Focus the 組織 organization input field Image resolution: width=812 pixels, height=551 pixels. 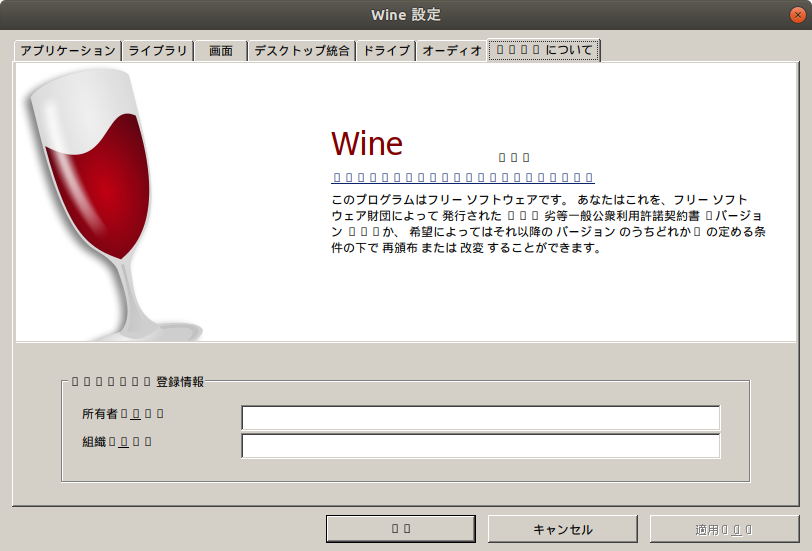pyautogui.click(x=481, y=446)
